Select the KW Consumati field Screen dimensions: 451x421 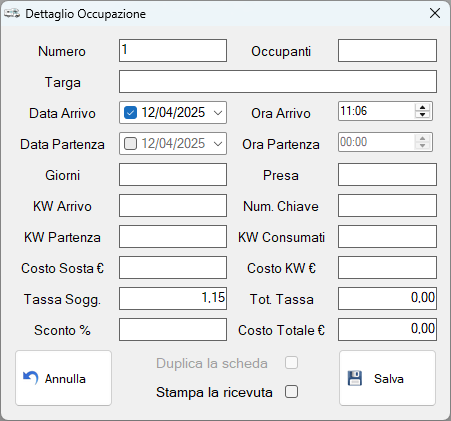pyautogui.click(x=387, y=237)
